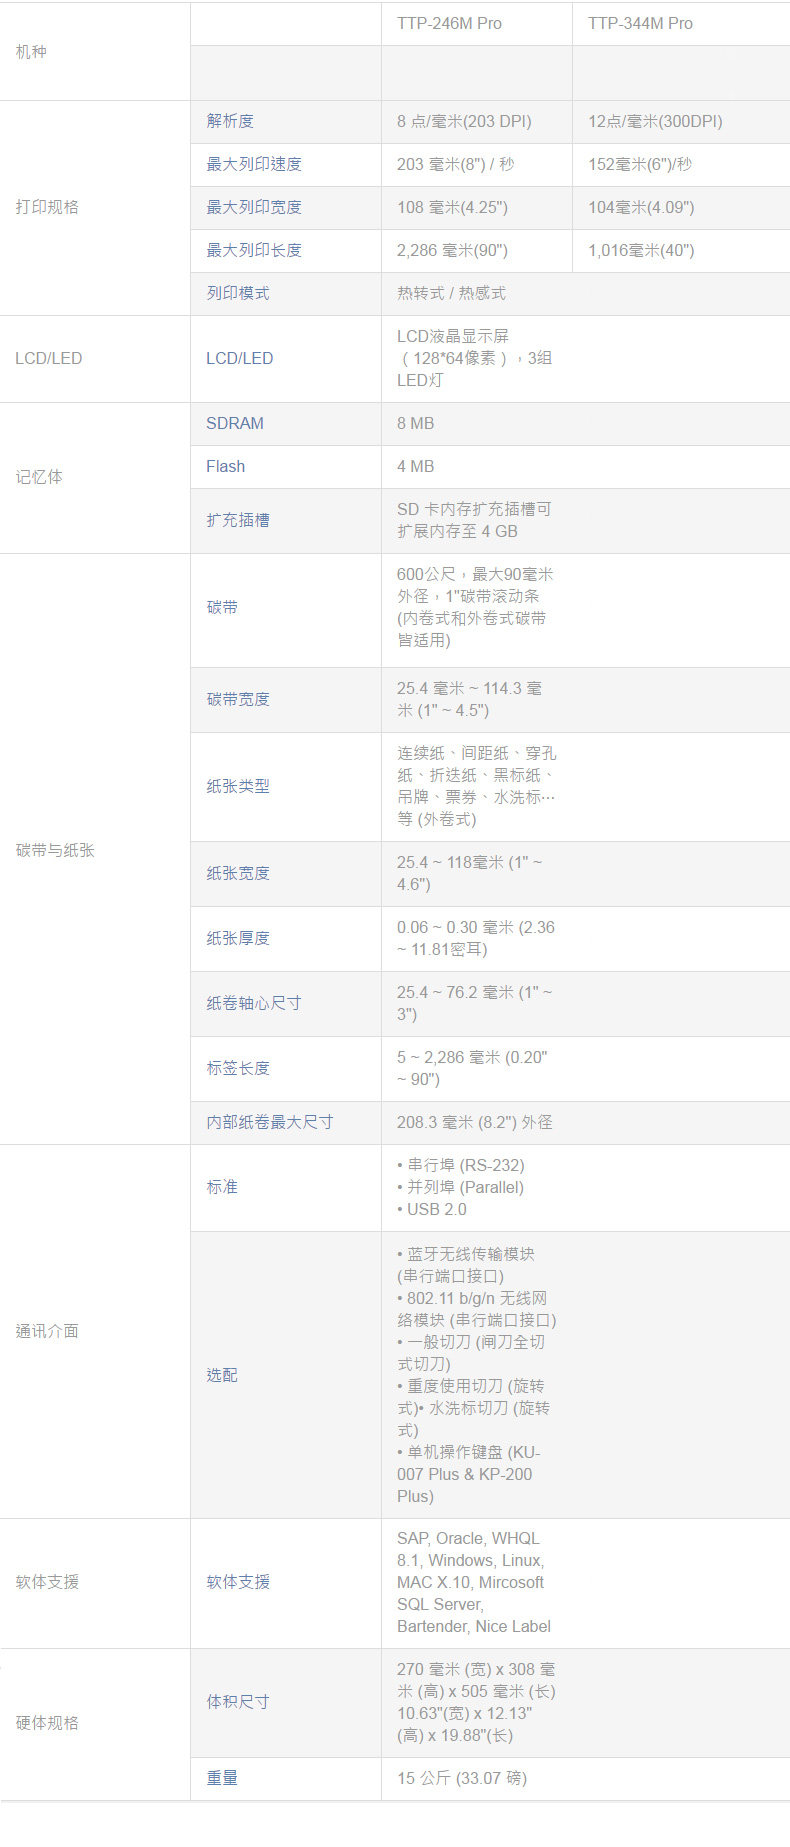Click the 8 点/毫米(203 DPI) value

(x=464, y=121)
